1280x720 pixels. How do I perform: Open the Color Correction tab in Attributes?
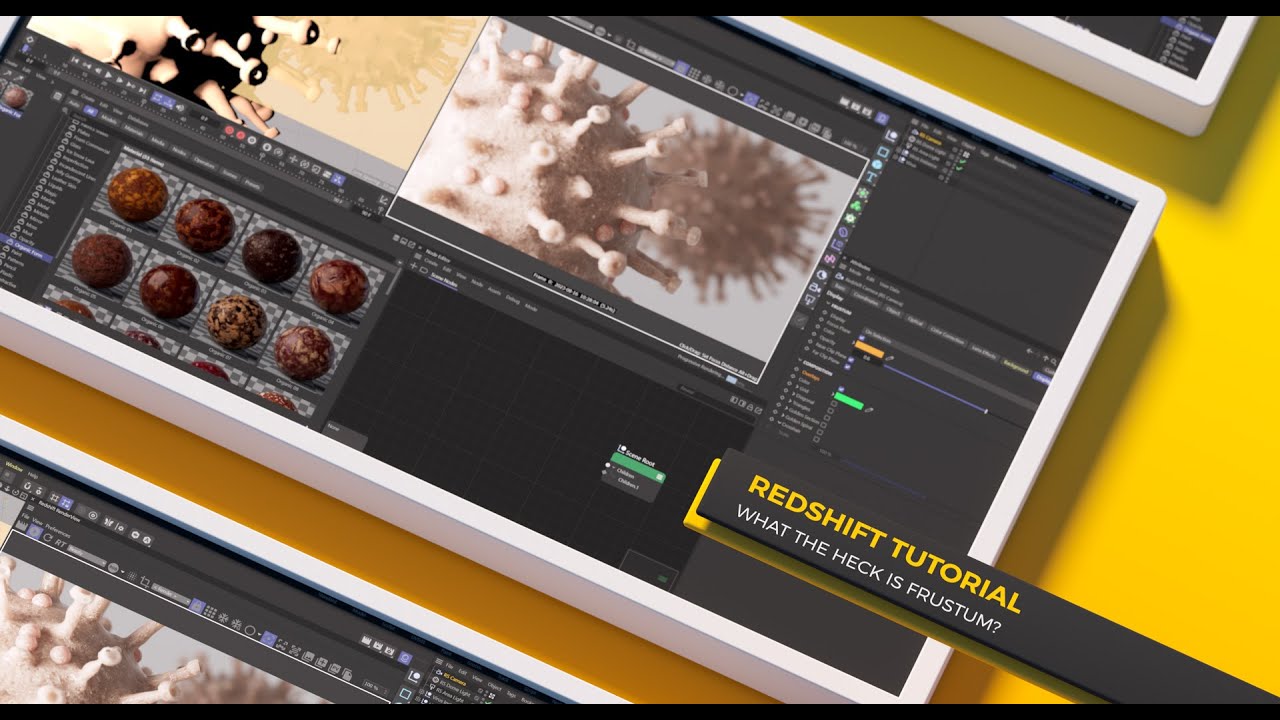tap(947, 335)
